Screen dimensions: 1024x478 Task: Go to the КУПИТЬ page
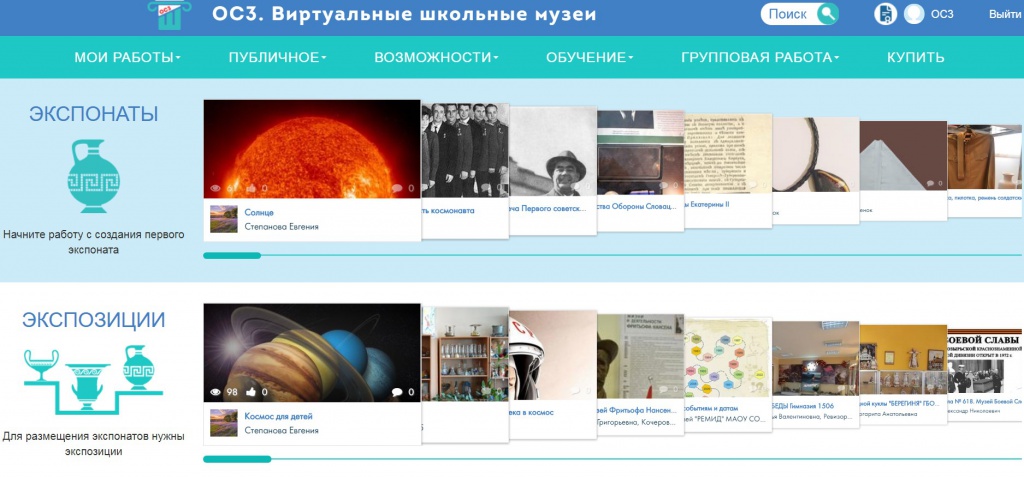click(916, 57)
